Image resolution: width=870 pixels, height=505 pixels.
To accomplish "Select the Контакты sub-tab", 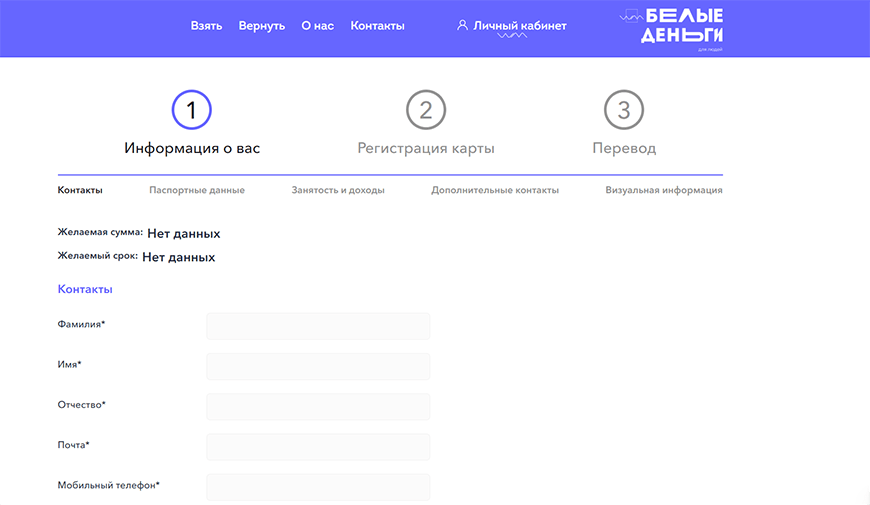I will pyautogui.click(x=80, y=190).
